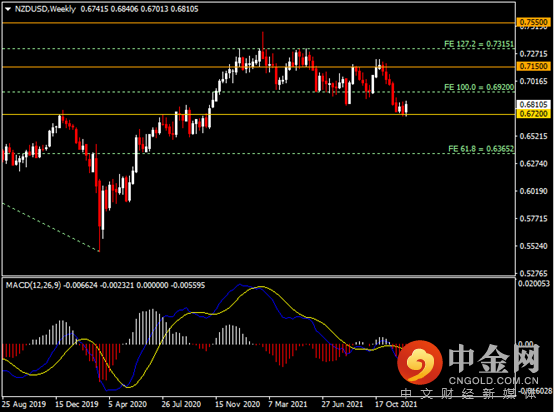
Task: Click the green dashed diagonal trendline
Action: point(51,228)
